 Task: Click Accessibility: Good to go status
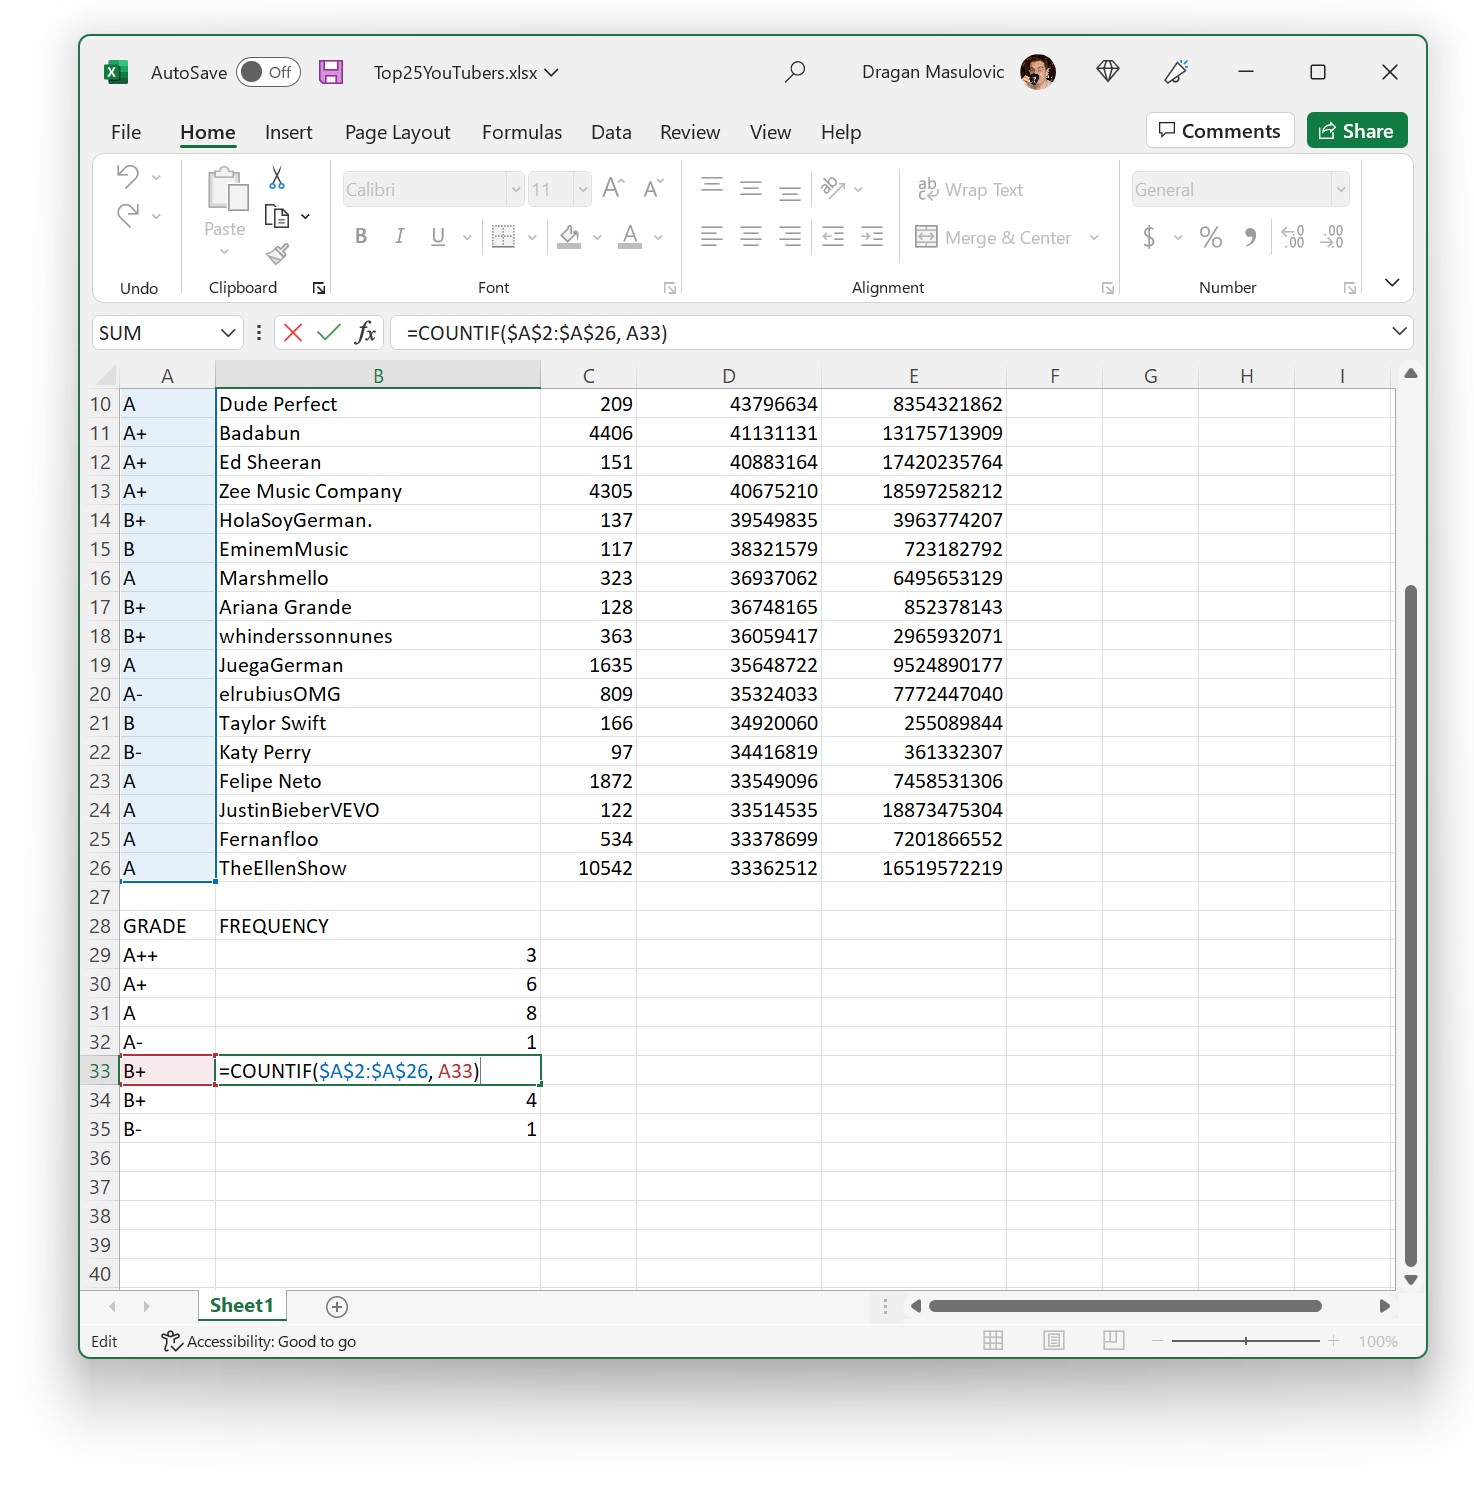(258, 1341)
